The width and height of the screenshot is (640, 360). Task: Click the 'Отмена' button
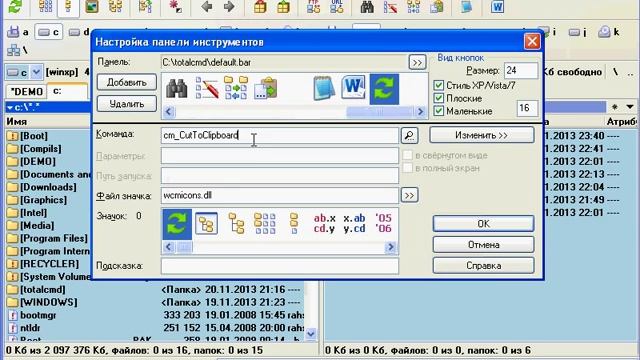483,245
